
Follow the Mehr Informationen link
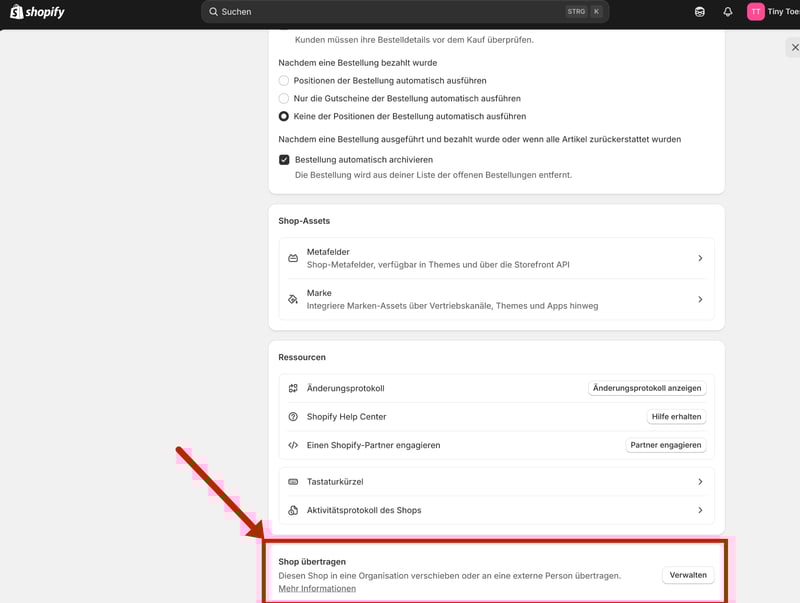[317, 589]
